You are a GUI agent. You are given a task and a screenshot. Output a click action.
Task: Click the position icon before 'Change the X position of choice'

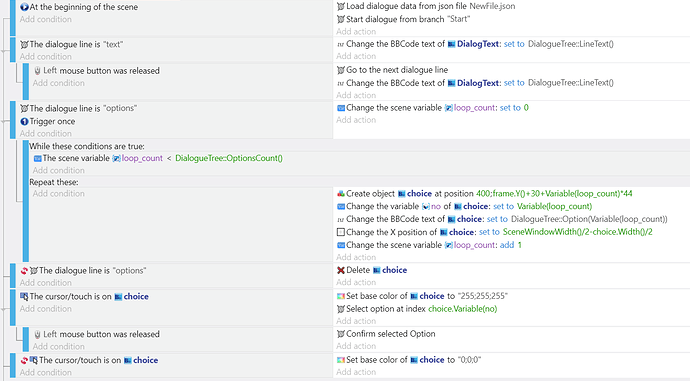(341, 232)
